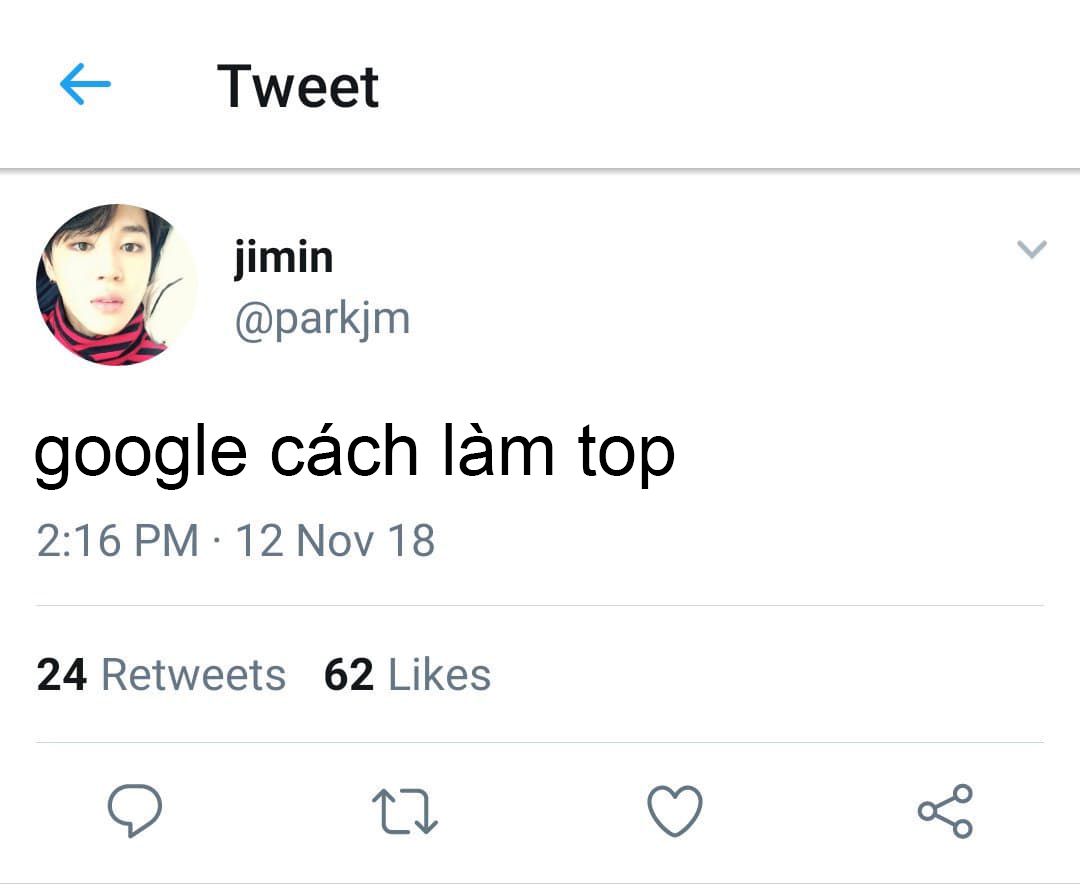Screen dimensions: 1080x890
Task: Click the word "cách" in the tweet
Action: tap(343, 453)
